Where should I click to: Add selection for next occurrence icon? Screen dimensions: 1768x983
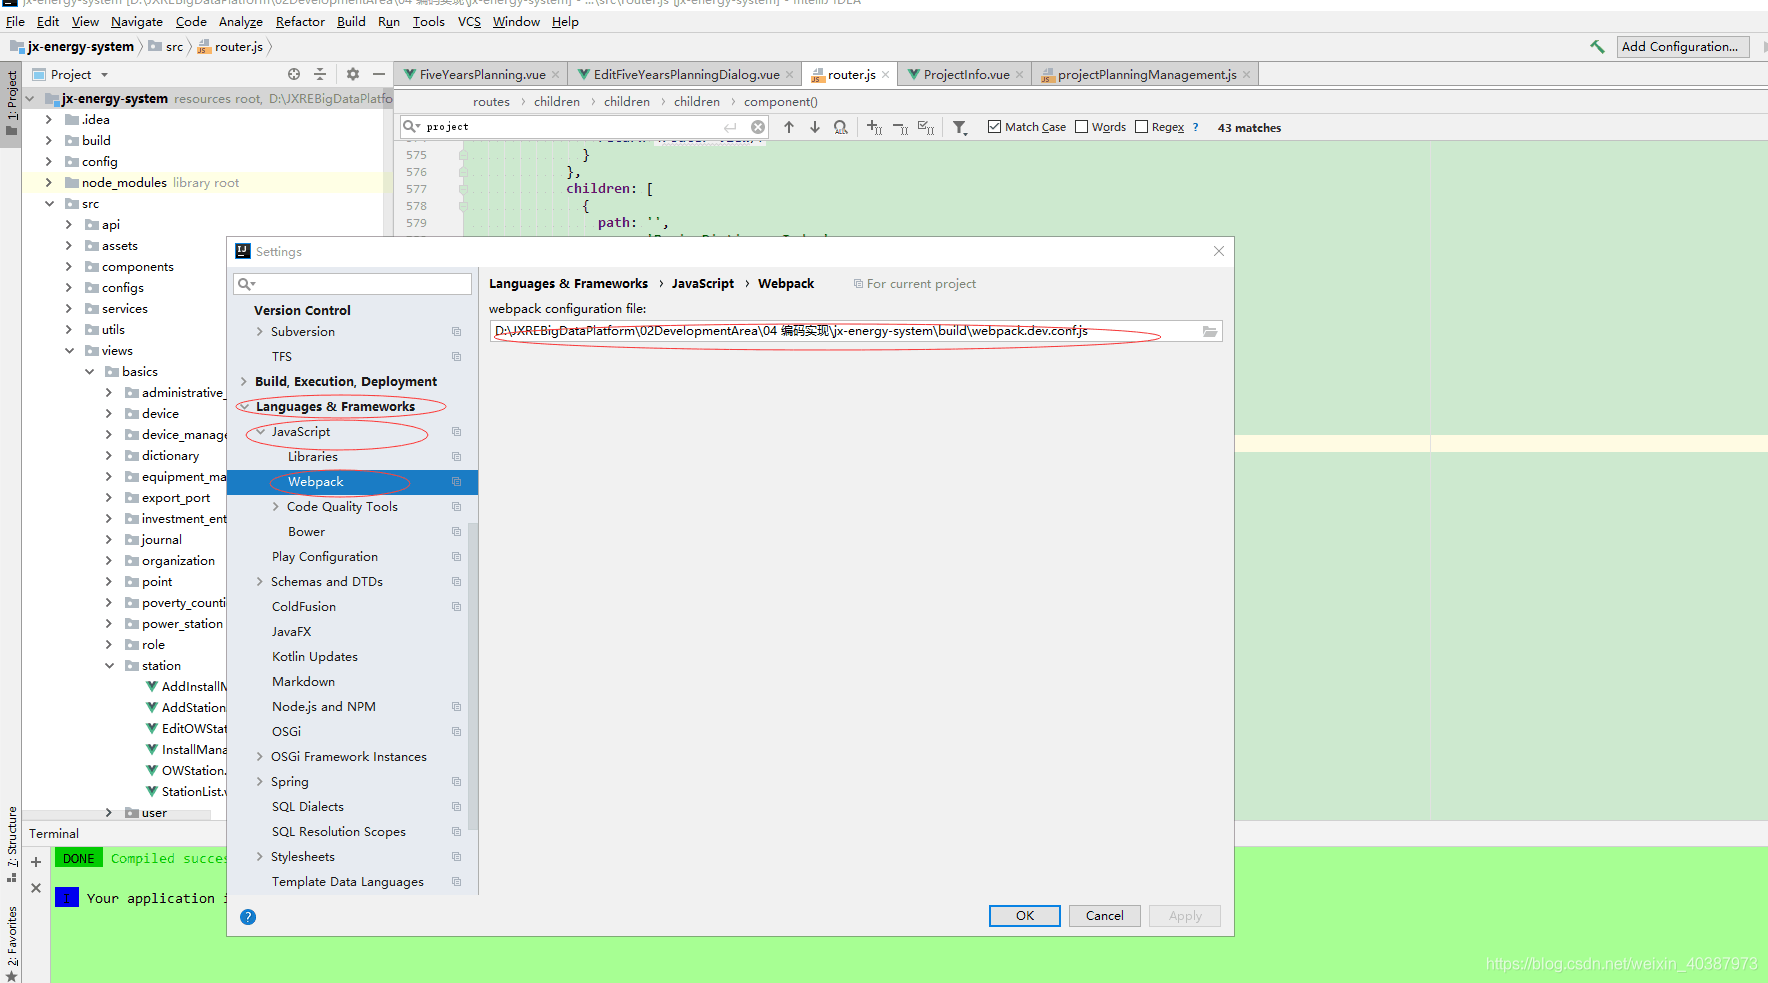click(875, 127)
